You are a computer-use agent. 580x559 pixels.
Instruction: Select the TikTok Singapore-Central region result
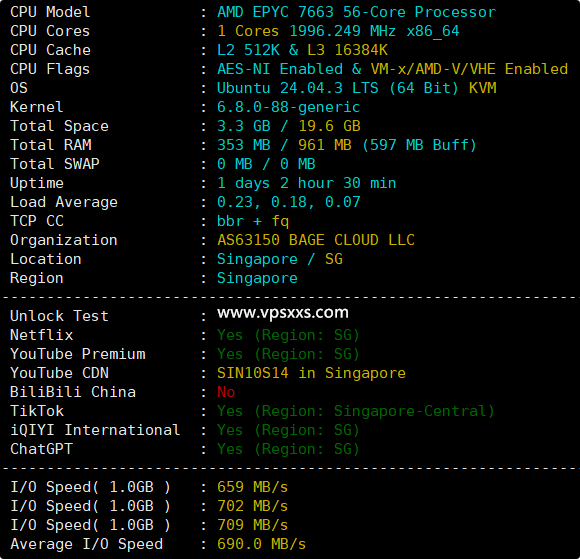coord(355,411)
